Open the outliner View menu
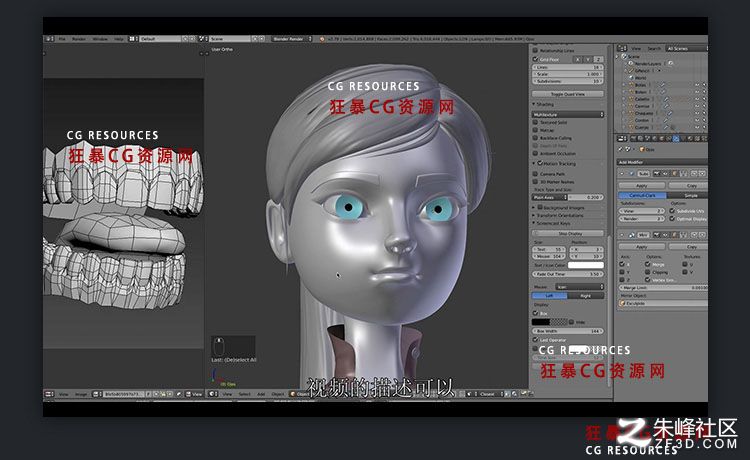 click(636, 48)
